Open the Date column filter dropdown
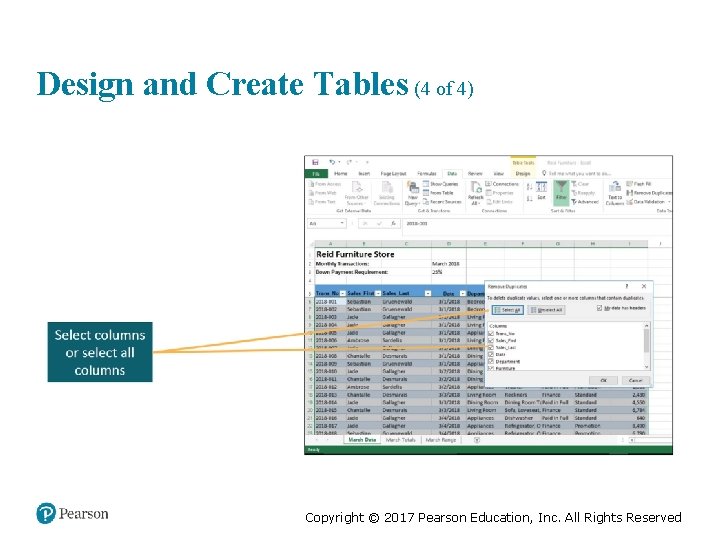The image size is (720, 540). pos(462,293)
